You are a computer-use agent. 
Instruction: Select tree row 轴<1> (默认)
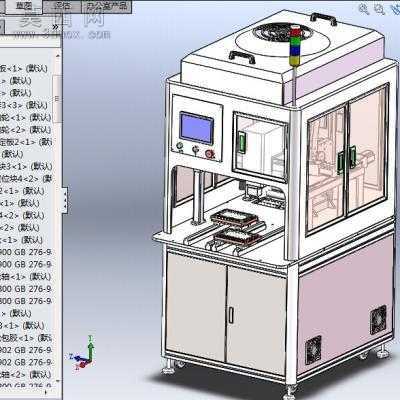(x=26, y=277)
